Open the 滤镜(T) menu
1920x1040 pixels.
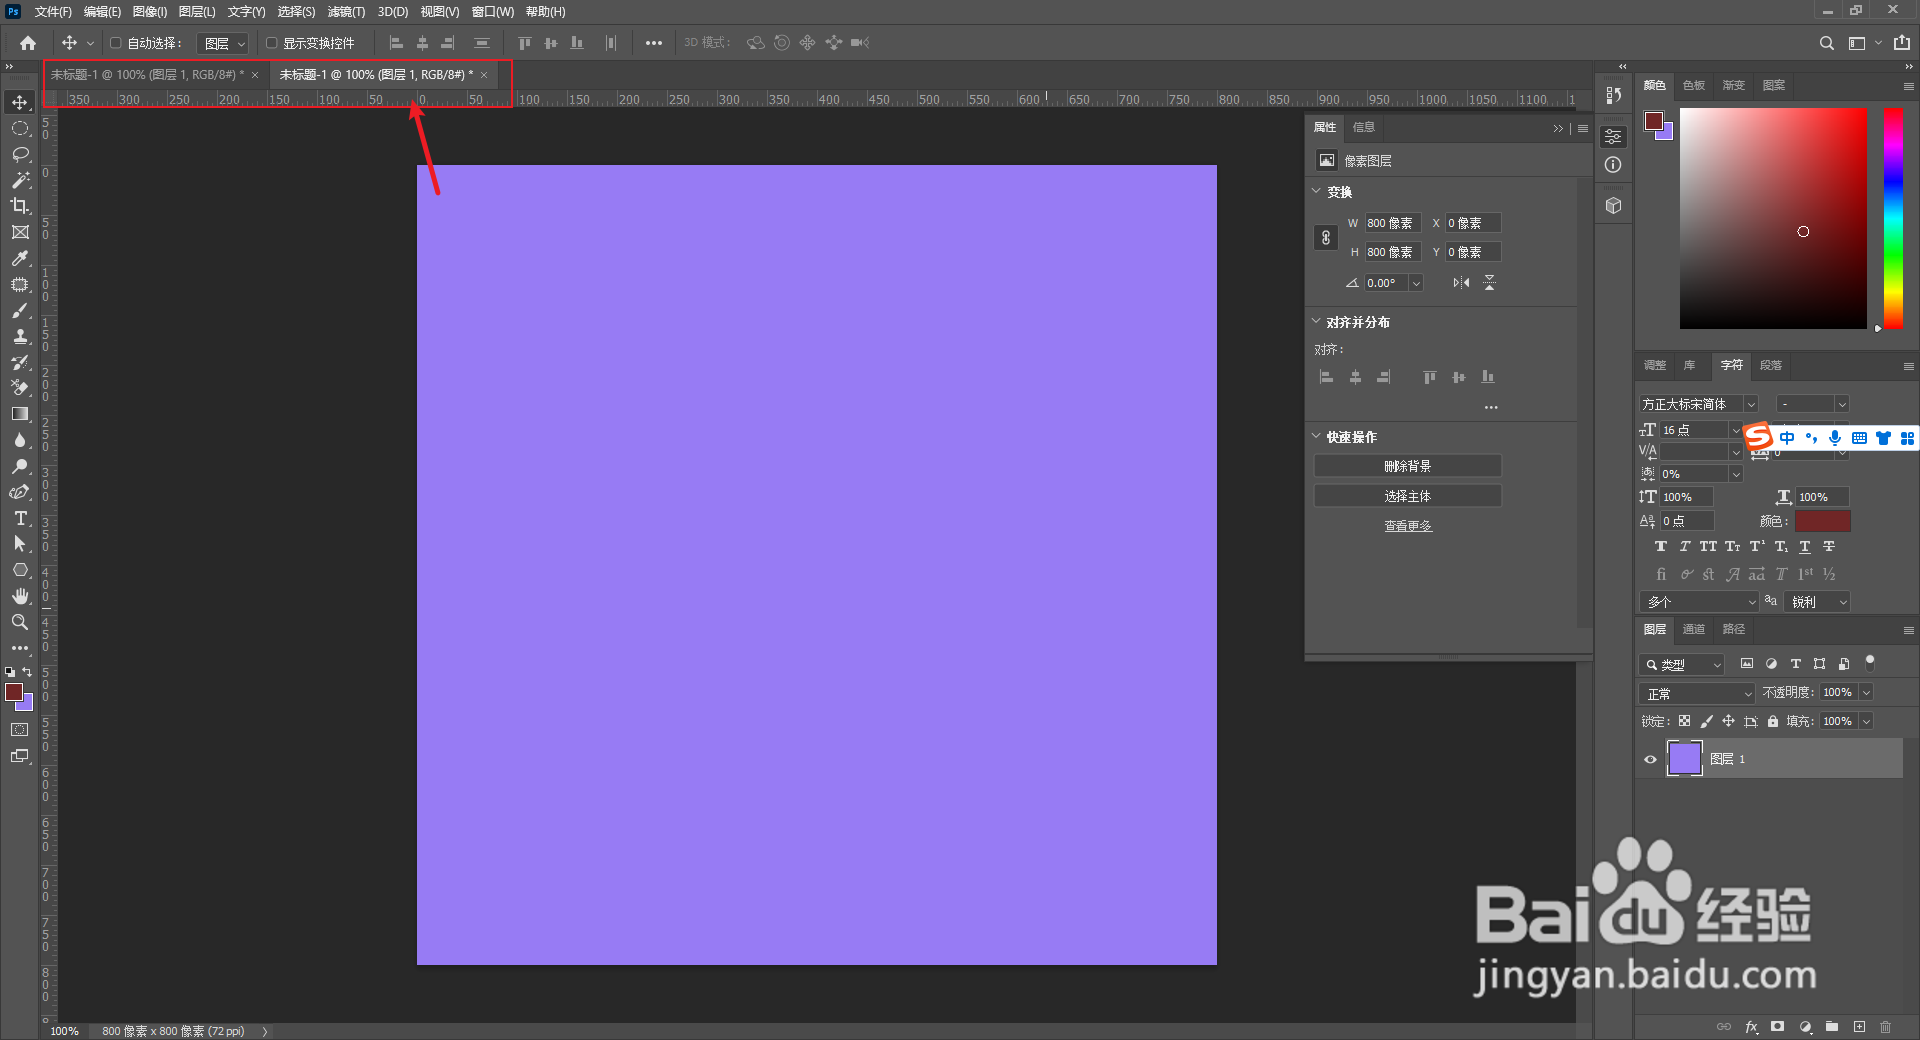coord(346,12)
